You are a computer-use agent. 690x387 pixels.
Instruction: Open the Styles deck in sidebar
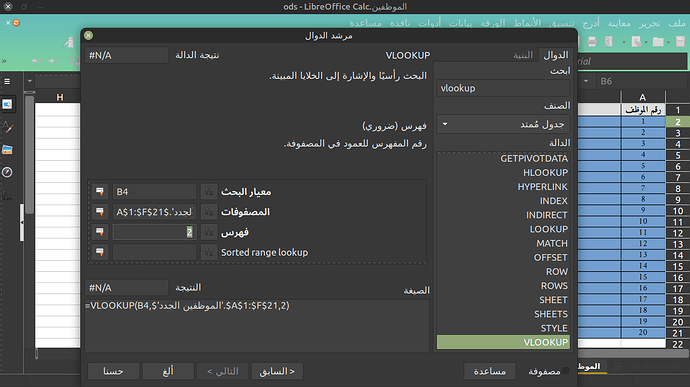(7, 127)
